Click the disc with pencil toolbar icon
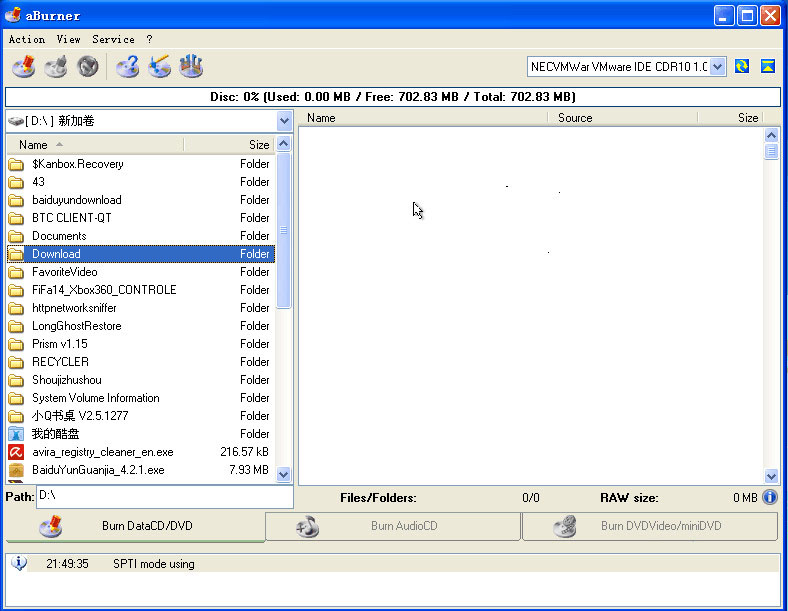 [x=159, y=67]
